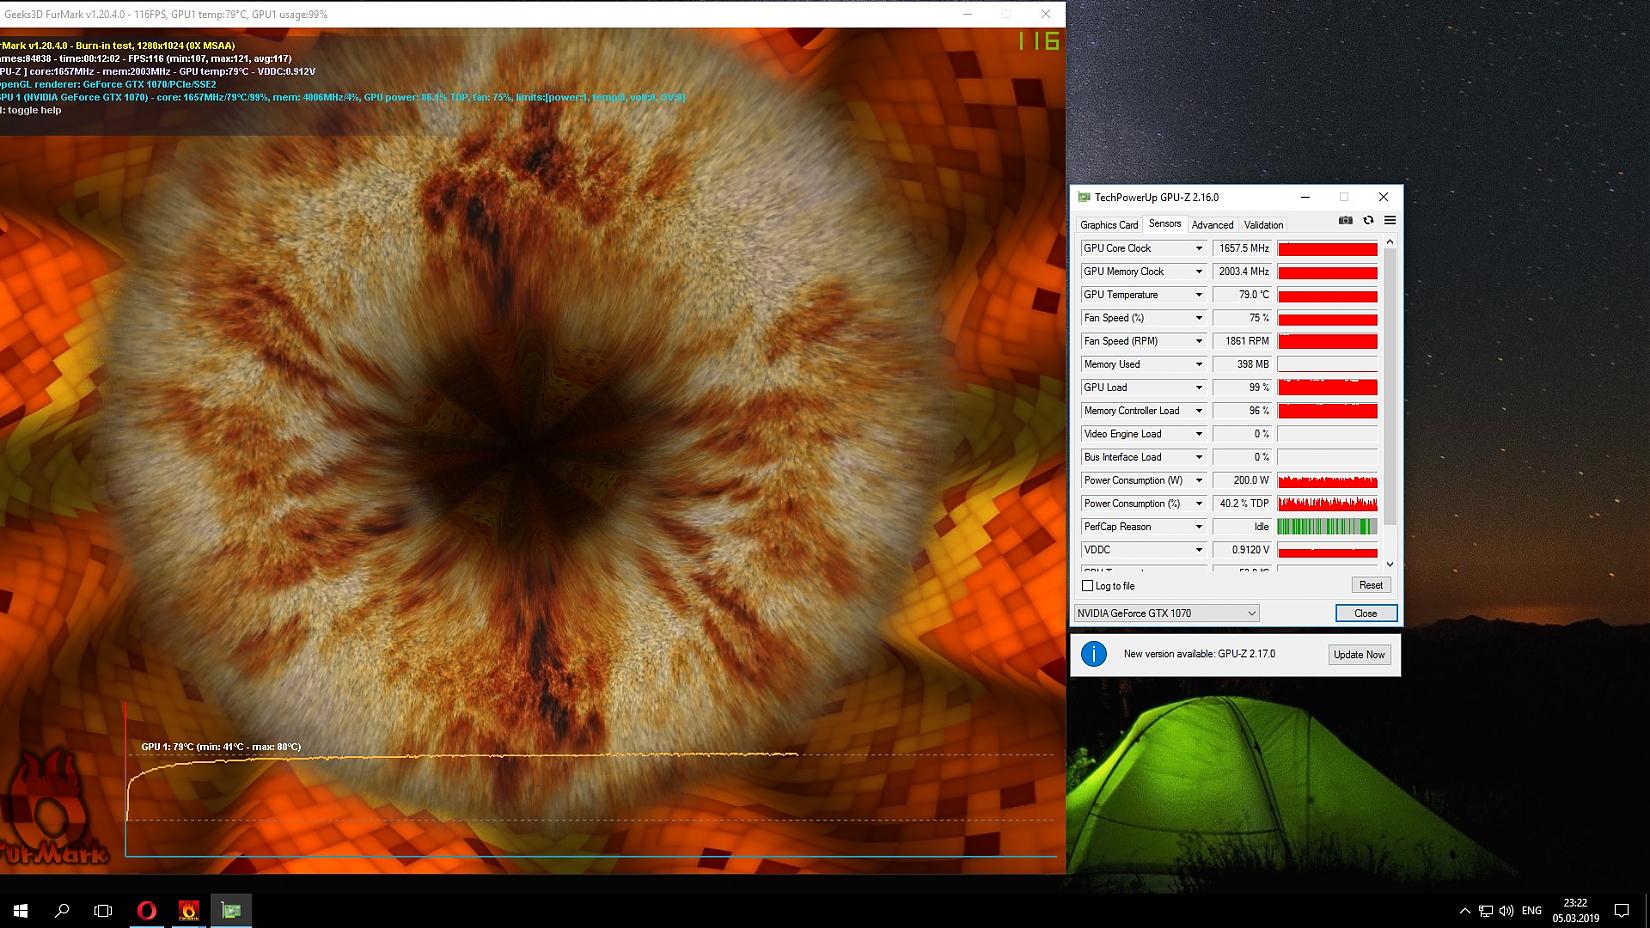The image size is (1650, 928).
Task: Select GPU-Z taskbar icon
Action: click(x=231, y=910)
